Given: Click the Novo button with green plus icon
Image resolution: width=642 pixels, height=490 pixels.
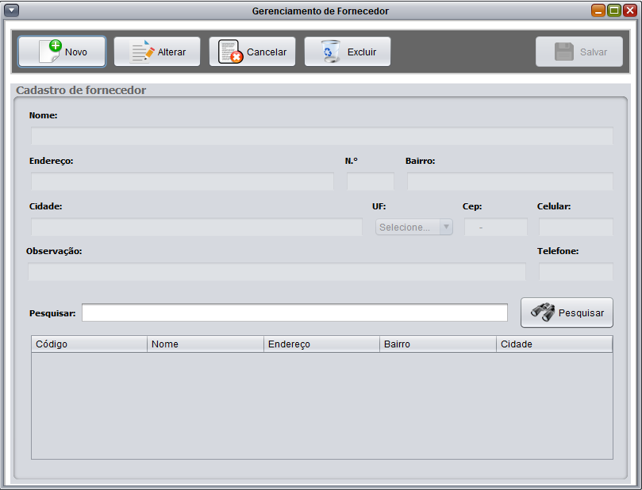Looking at the screenshot, I should click(x=61, y=52).
